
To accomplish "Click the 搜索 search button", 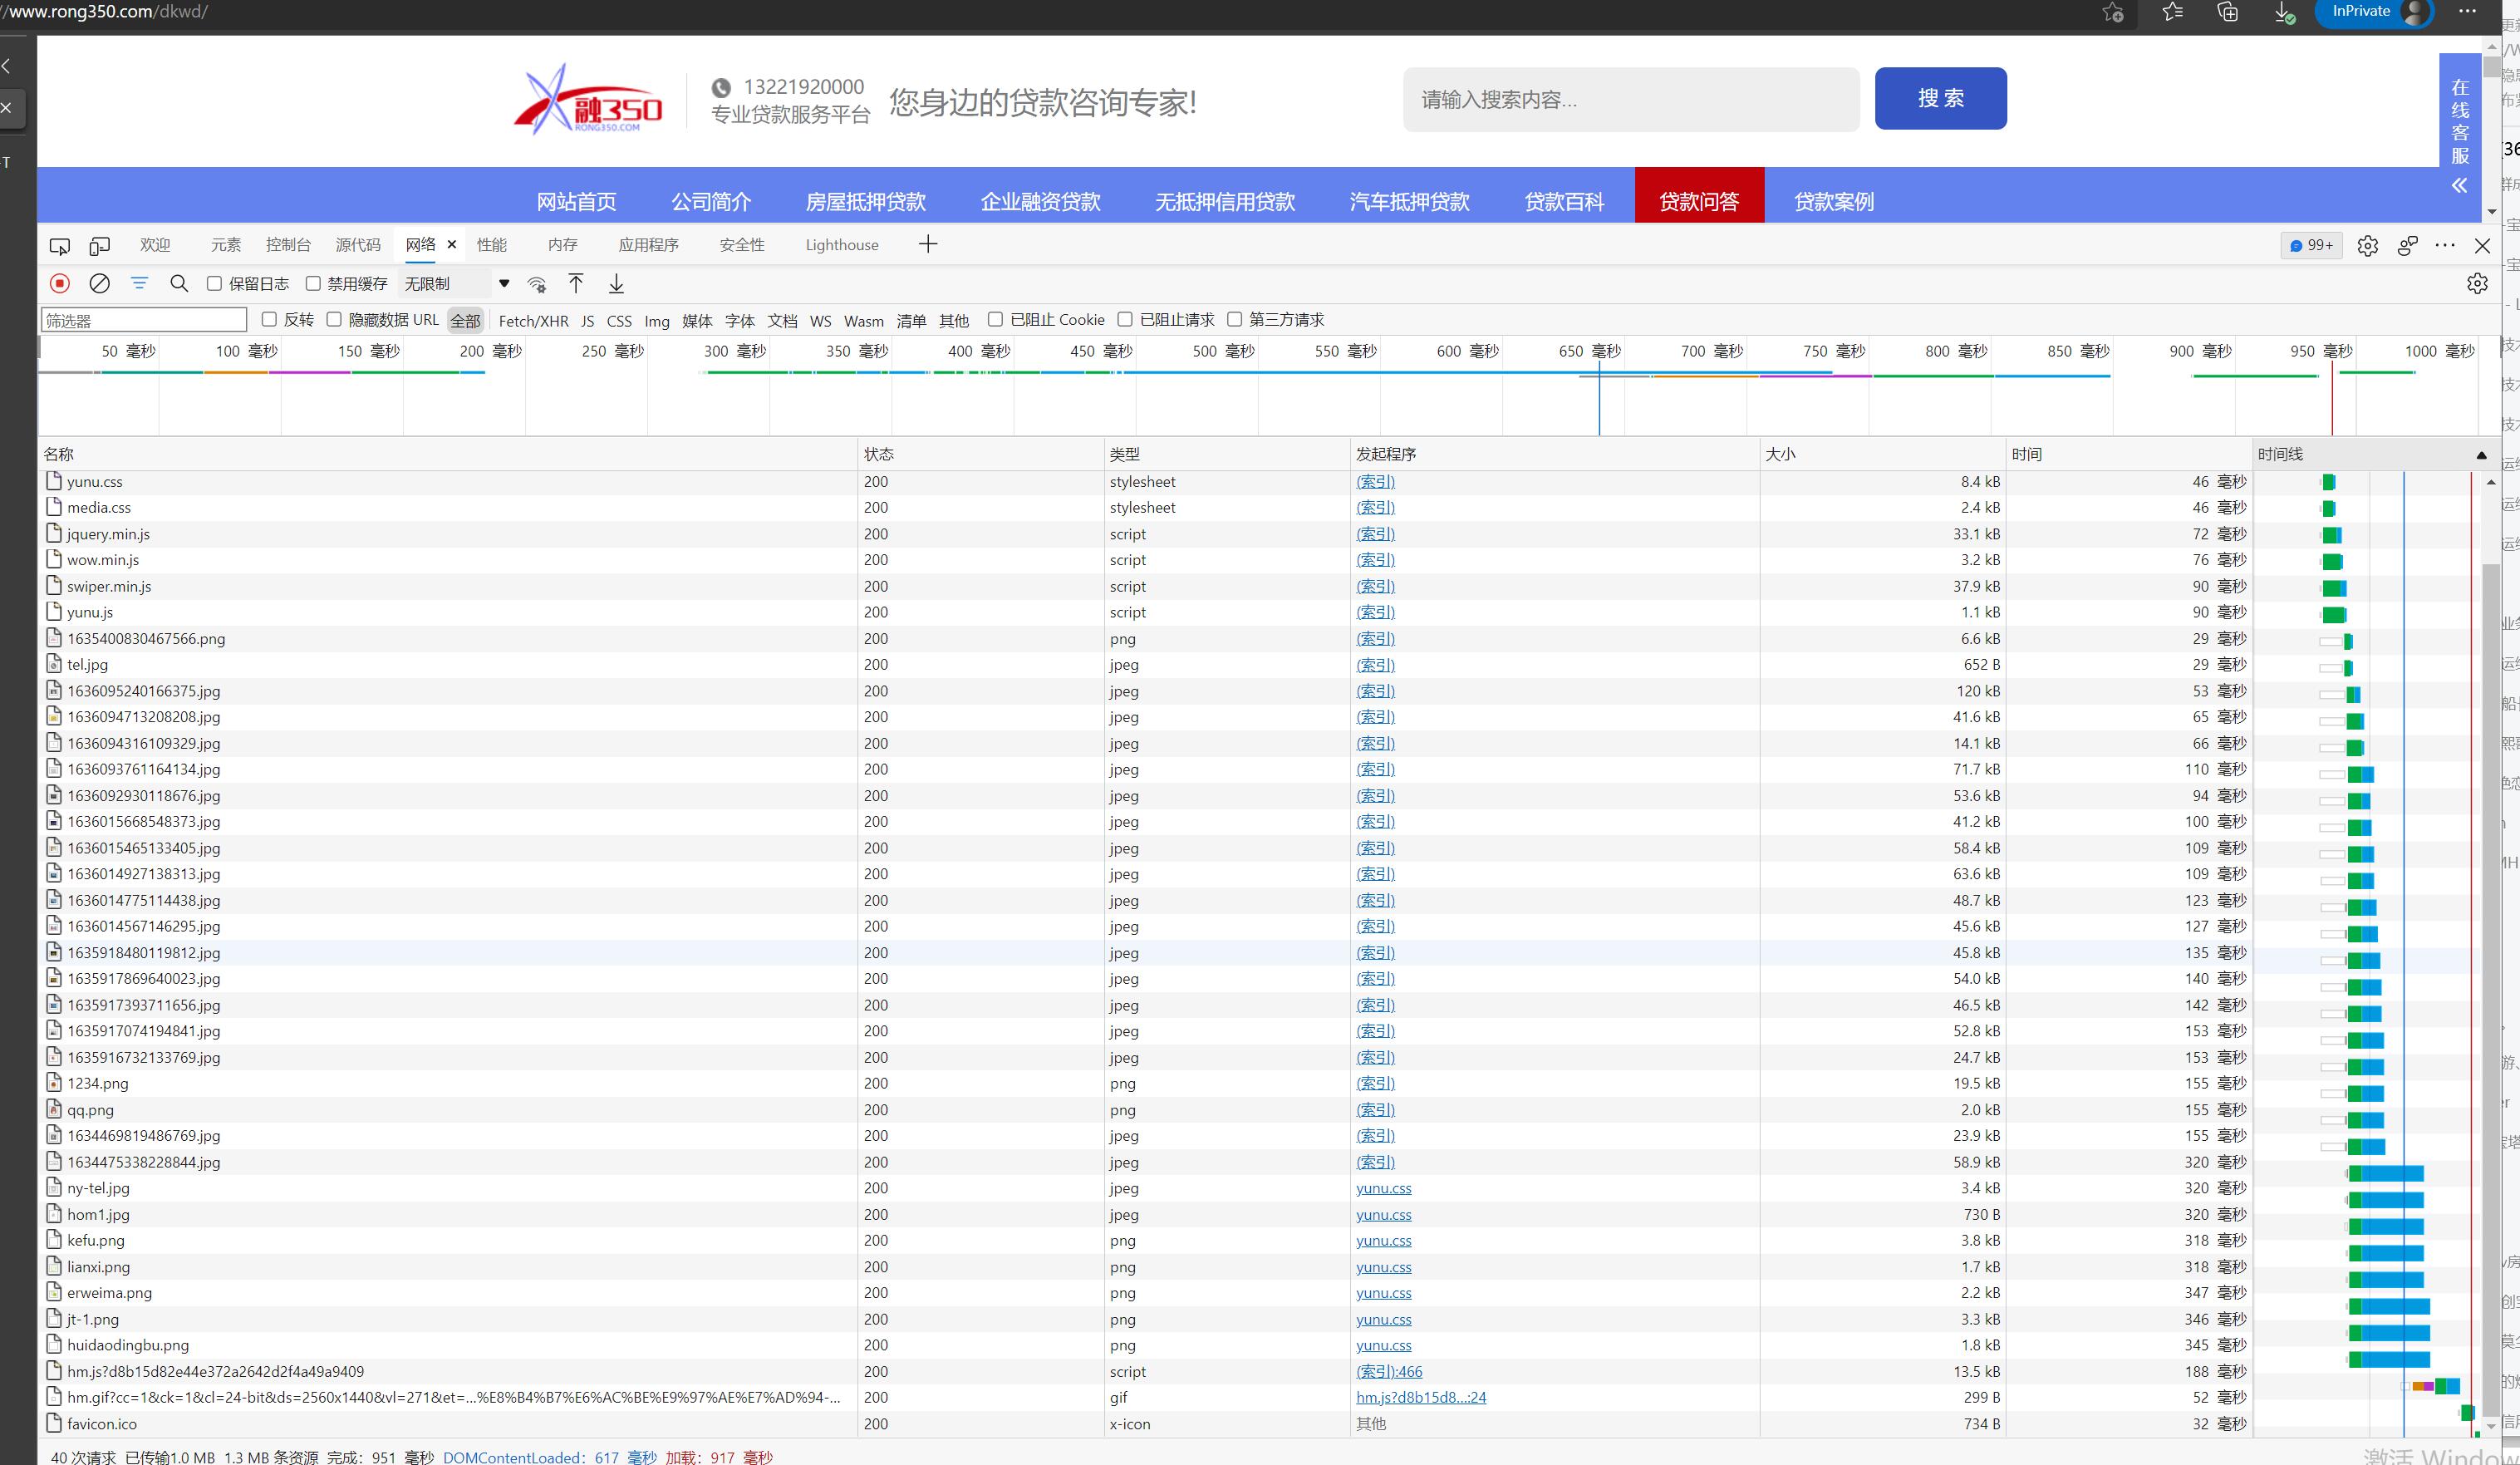I will pos(1940,98).
